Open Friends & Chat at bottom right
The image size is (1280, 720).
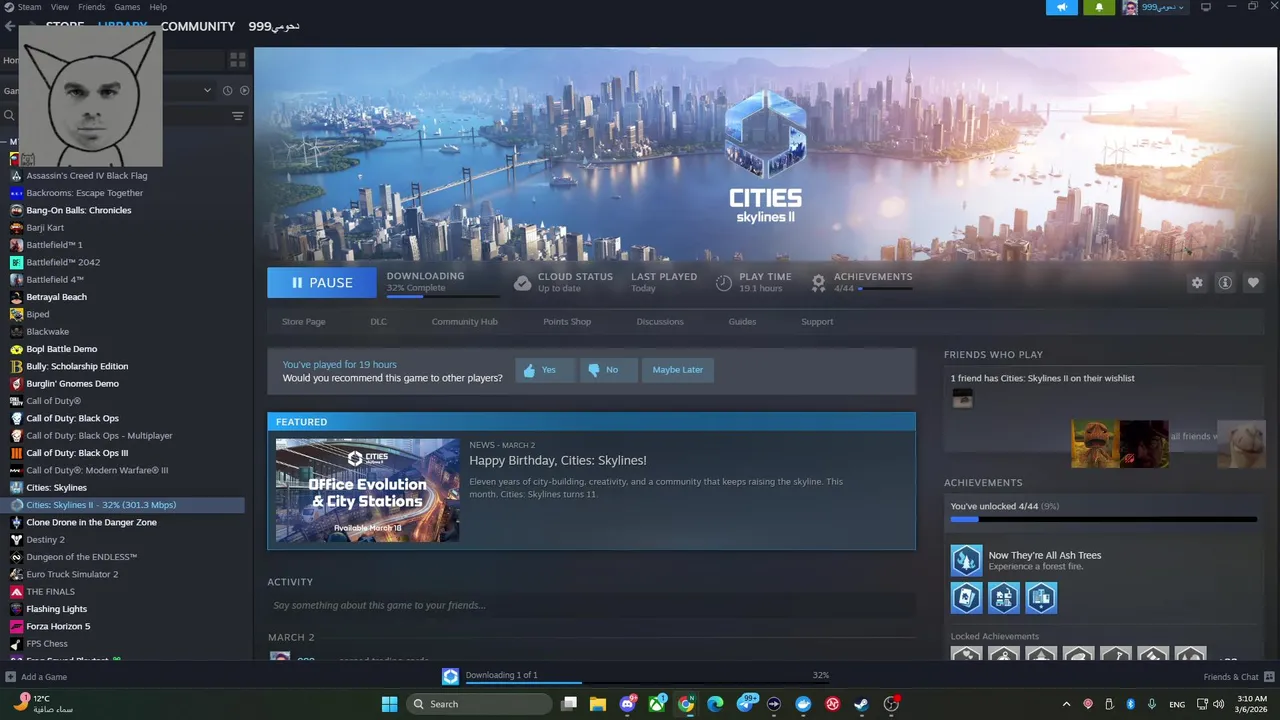1238,677
